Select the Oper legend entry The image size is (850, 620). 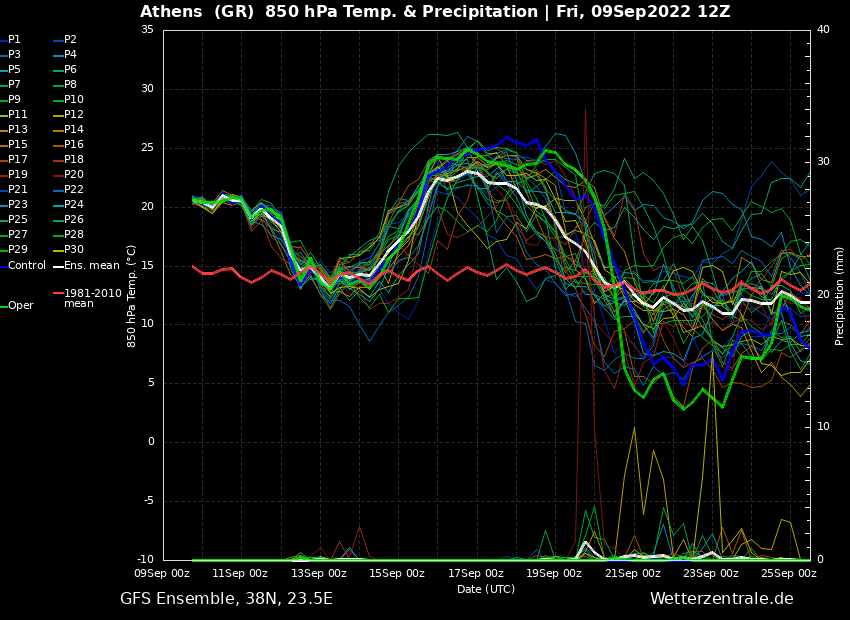point(20,306)
